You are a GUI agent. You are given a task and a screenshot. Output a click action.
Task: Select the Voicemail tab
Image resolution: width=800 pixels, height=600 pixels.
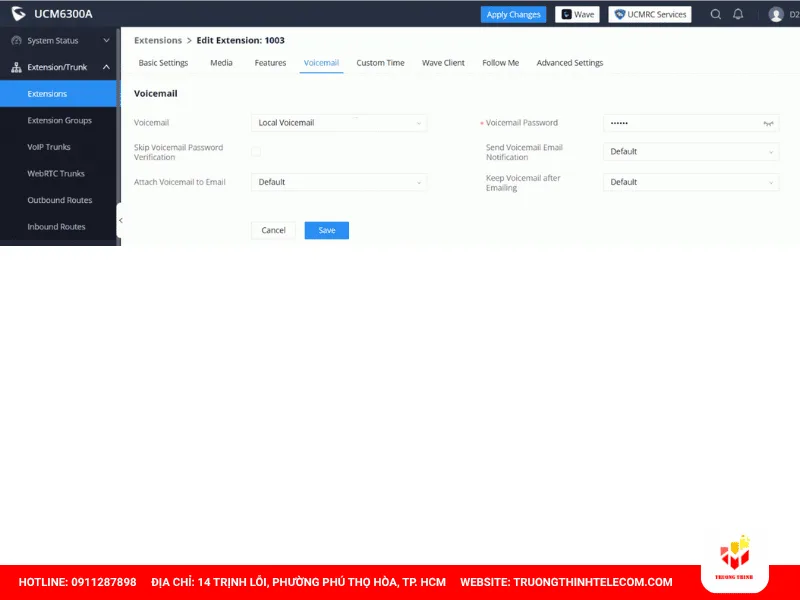click(321, 63)
